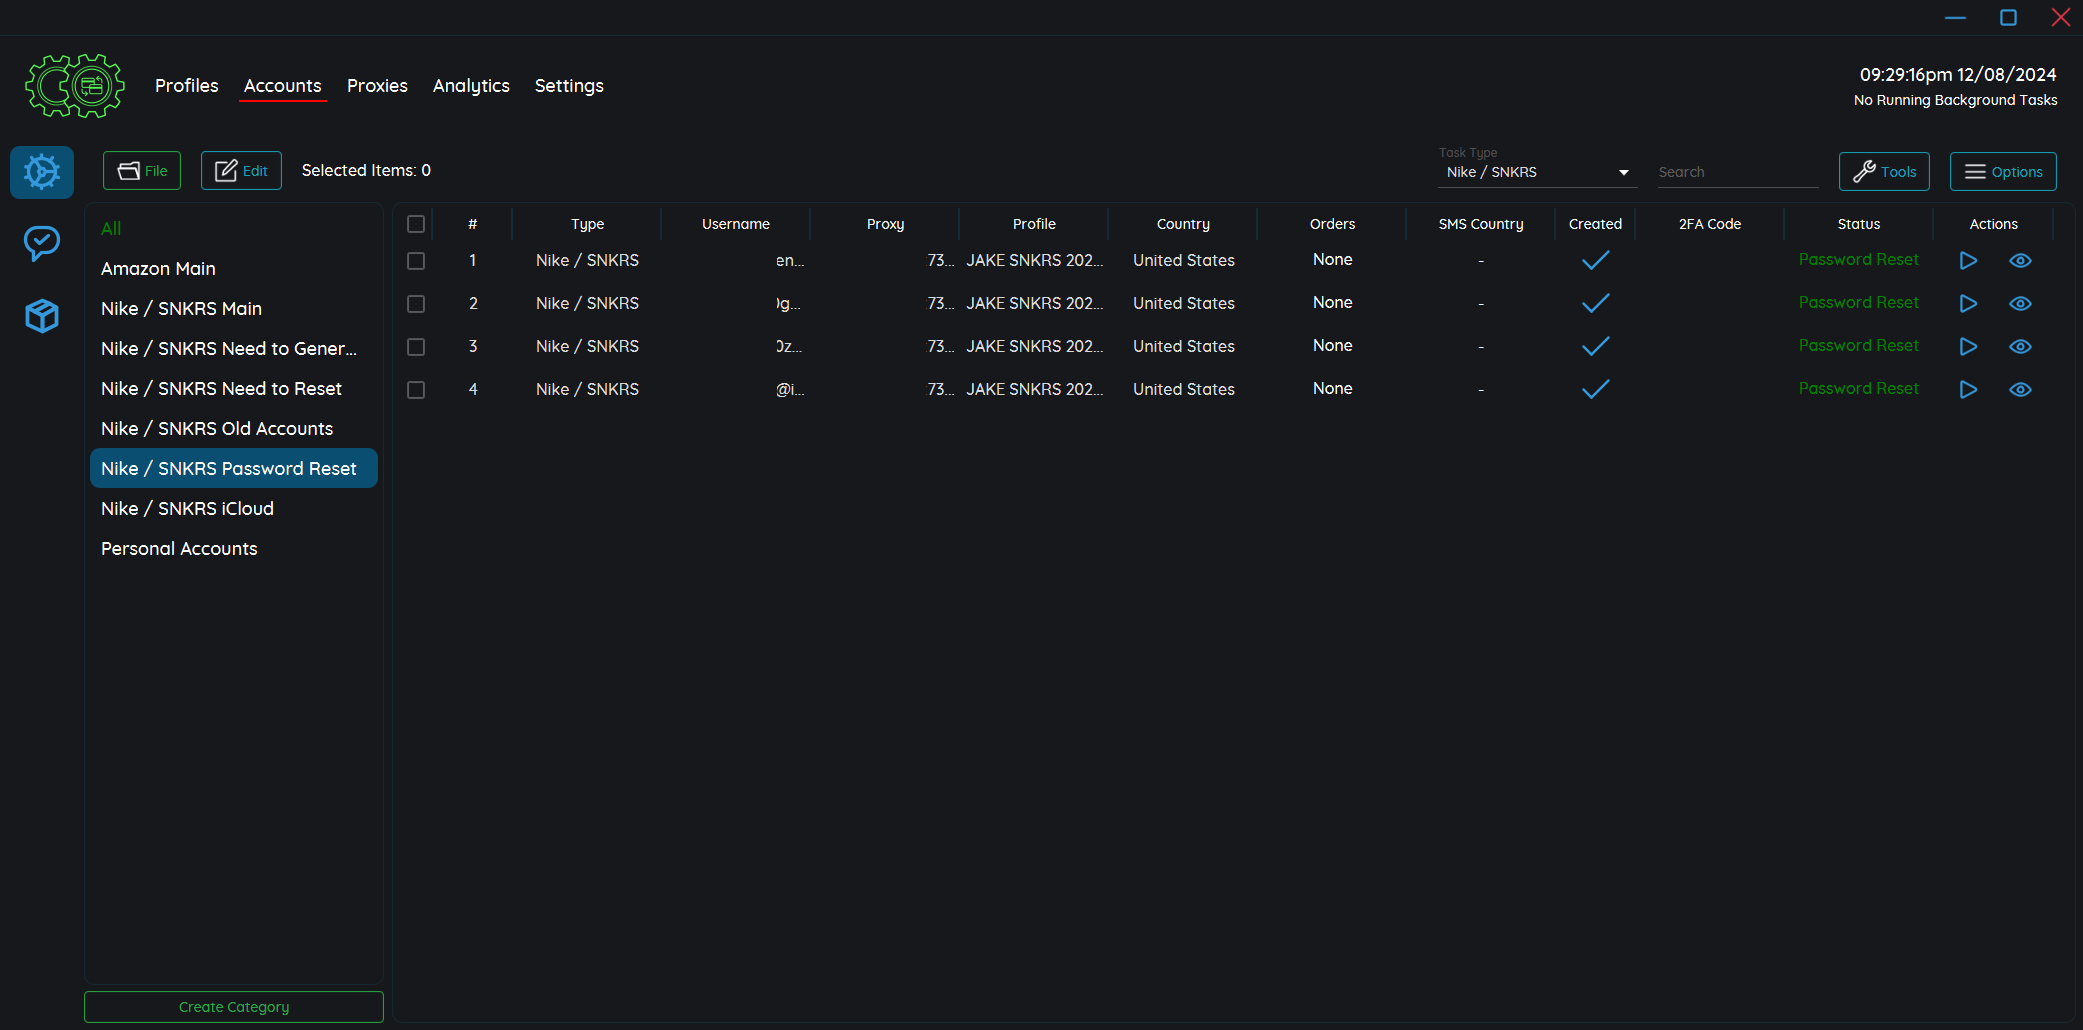Open the Options menu button
2083x1030 pixels.
coord(2003,172)
